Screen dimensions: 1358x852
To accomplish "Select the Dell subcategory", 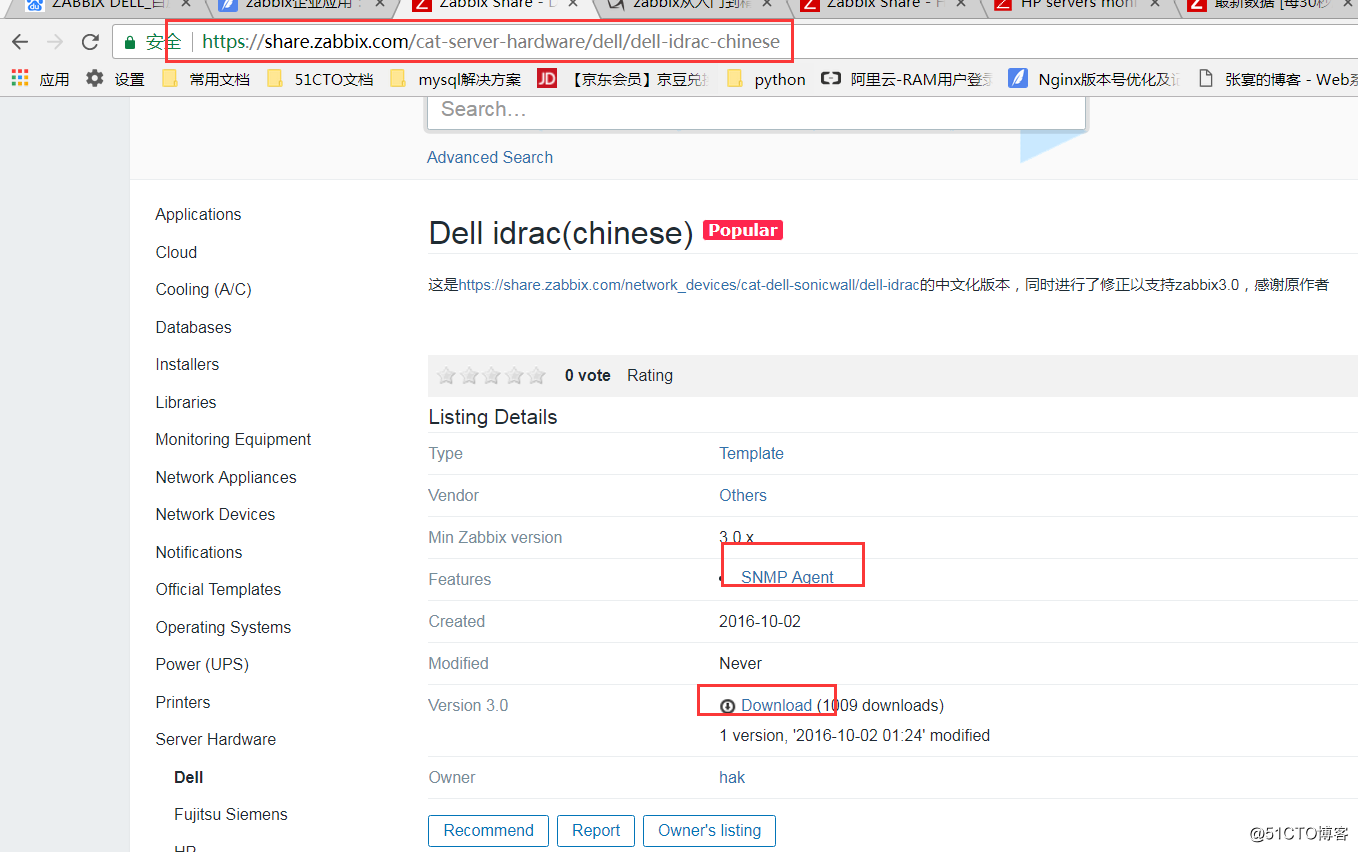I will [x=189, y=777].
